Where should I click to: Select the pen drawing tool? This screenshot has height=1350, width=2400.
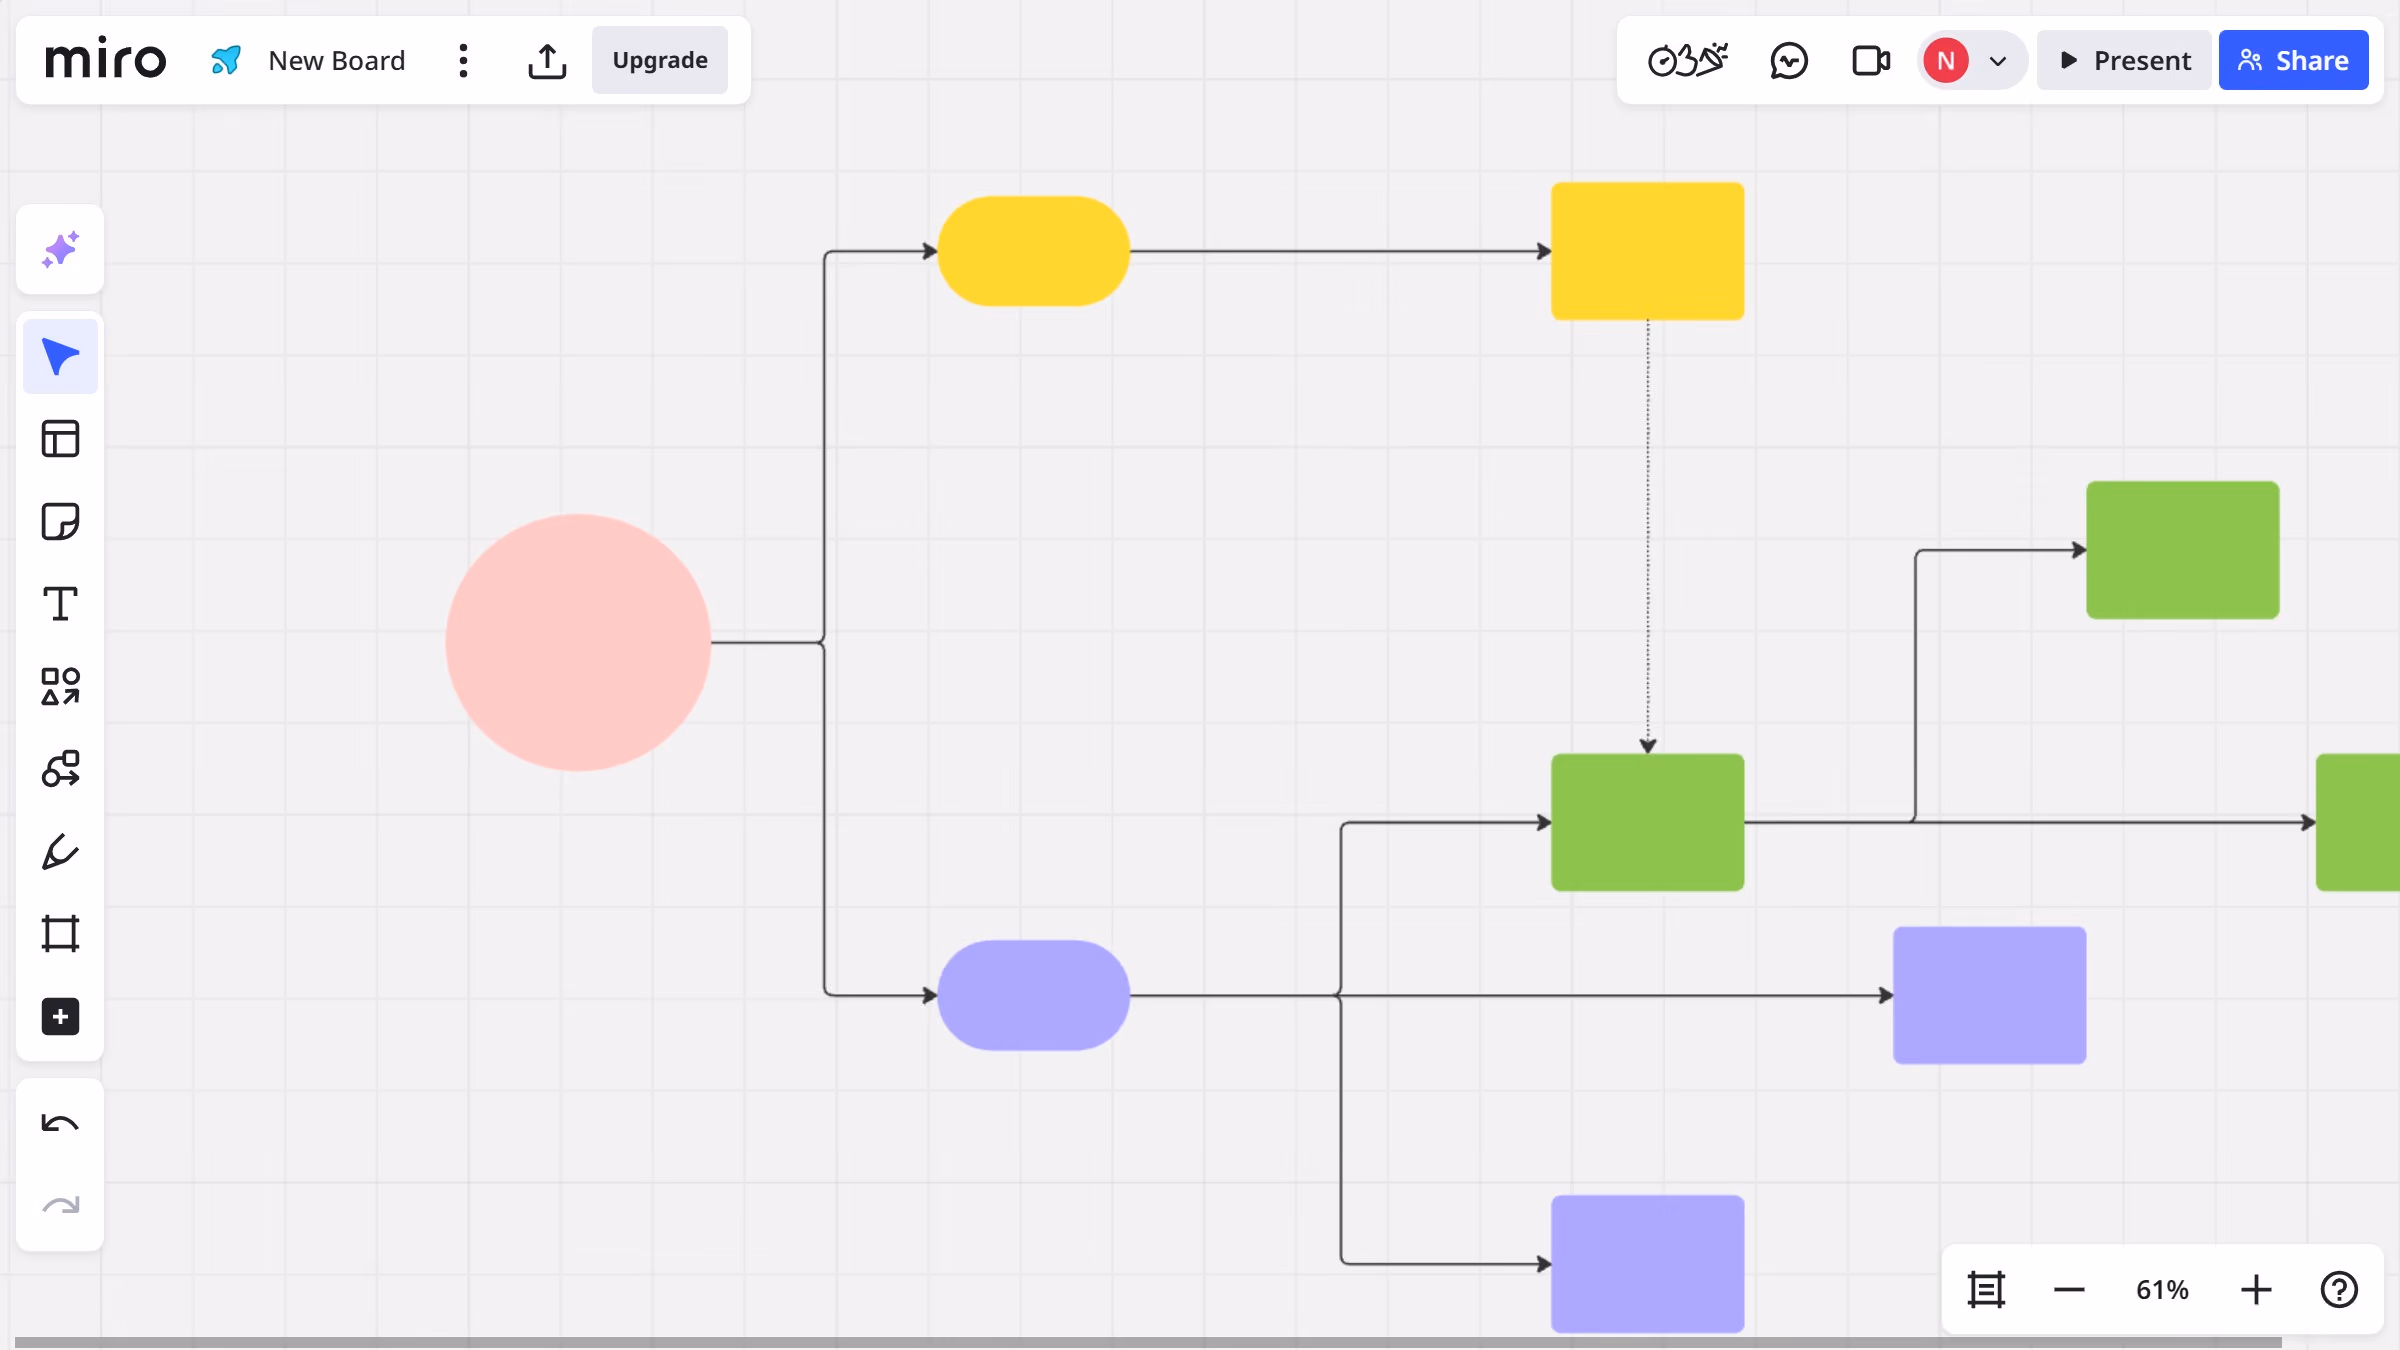click(60, 852)
